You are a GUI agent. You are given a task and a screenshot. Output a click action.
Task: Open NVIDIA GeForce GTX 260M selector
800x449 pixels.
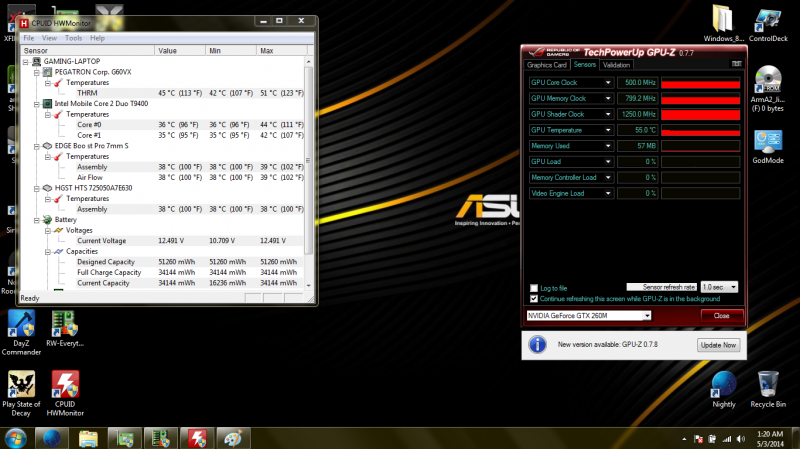pyautogui.click(x=589, y=316)
